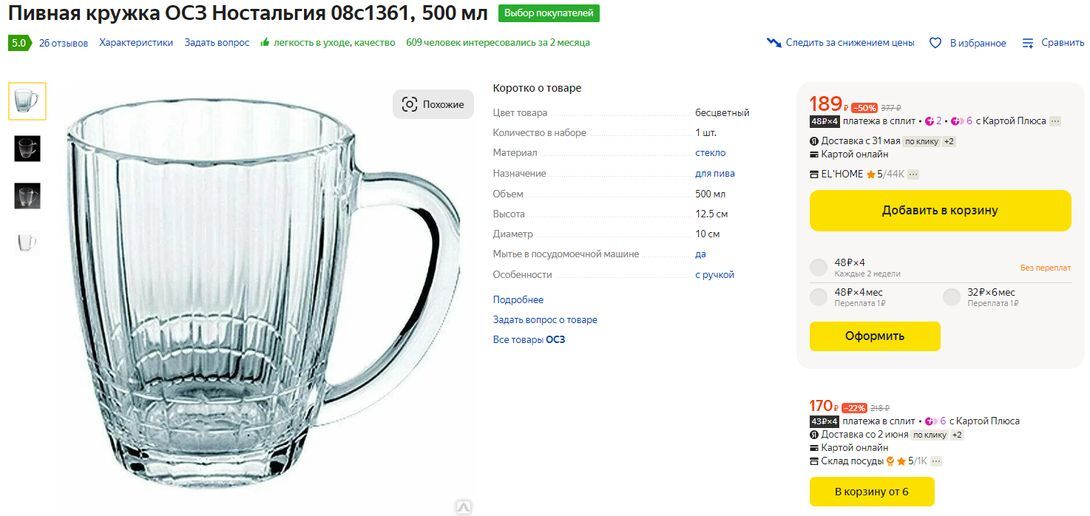The height and width of the screenshot is (516, 1090).
Task: Click the EL'HOME seller star rating
Action: click(871, 174)
